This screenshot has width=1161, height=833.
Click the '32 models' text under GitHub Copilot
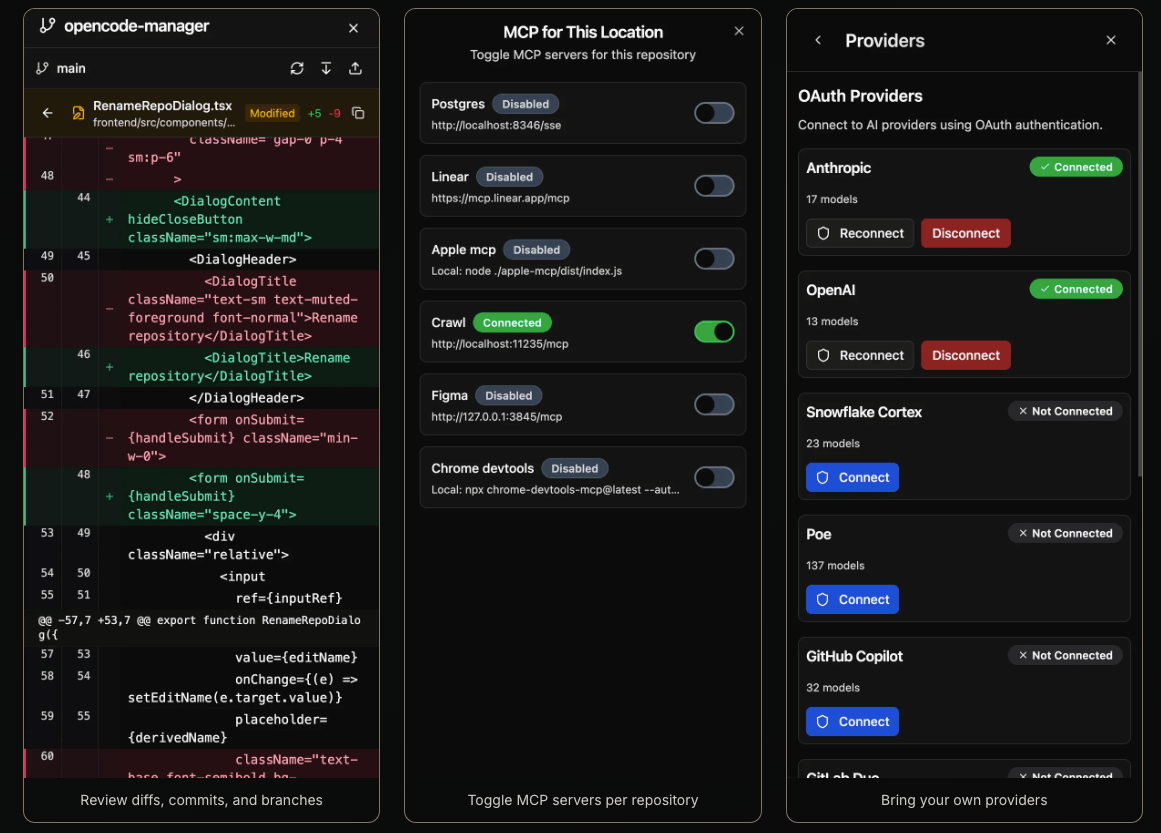pos(833,688)
